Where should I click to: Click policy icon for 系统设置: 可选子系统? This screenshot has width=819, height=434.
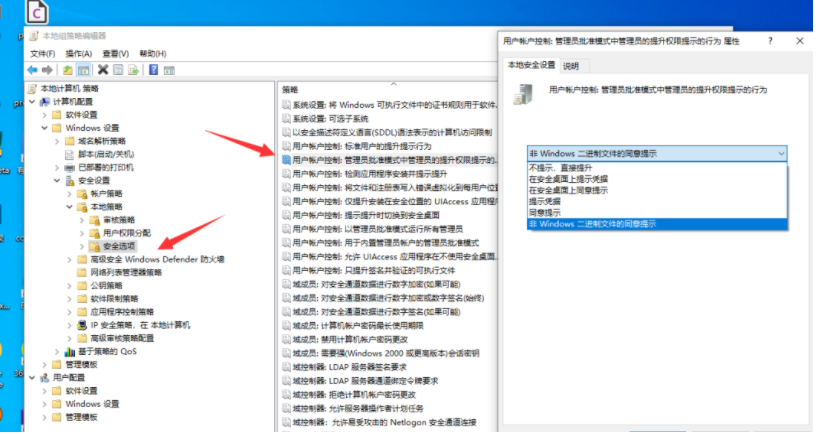(x=286, y=119)
